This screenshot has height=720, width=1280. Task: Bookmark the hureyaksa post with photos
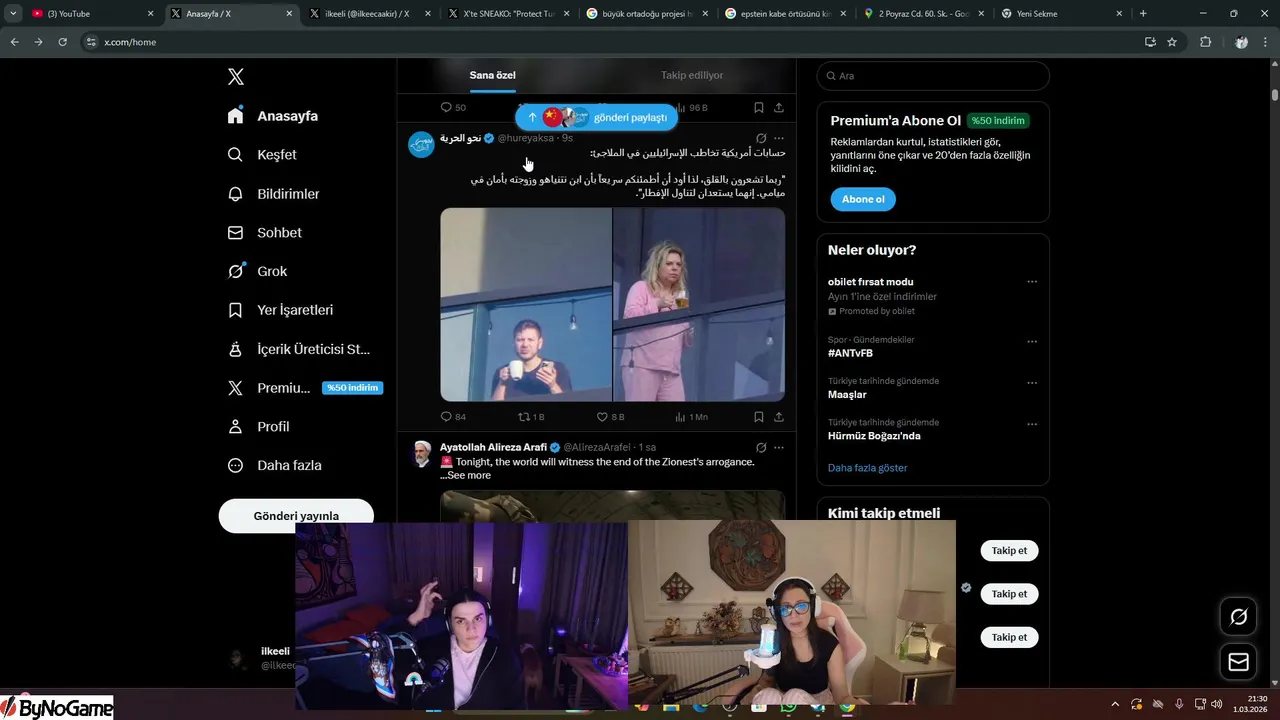[758, 417]
